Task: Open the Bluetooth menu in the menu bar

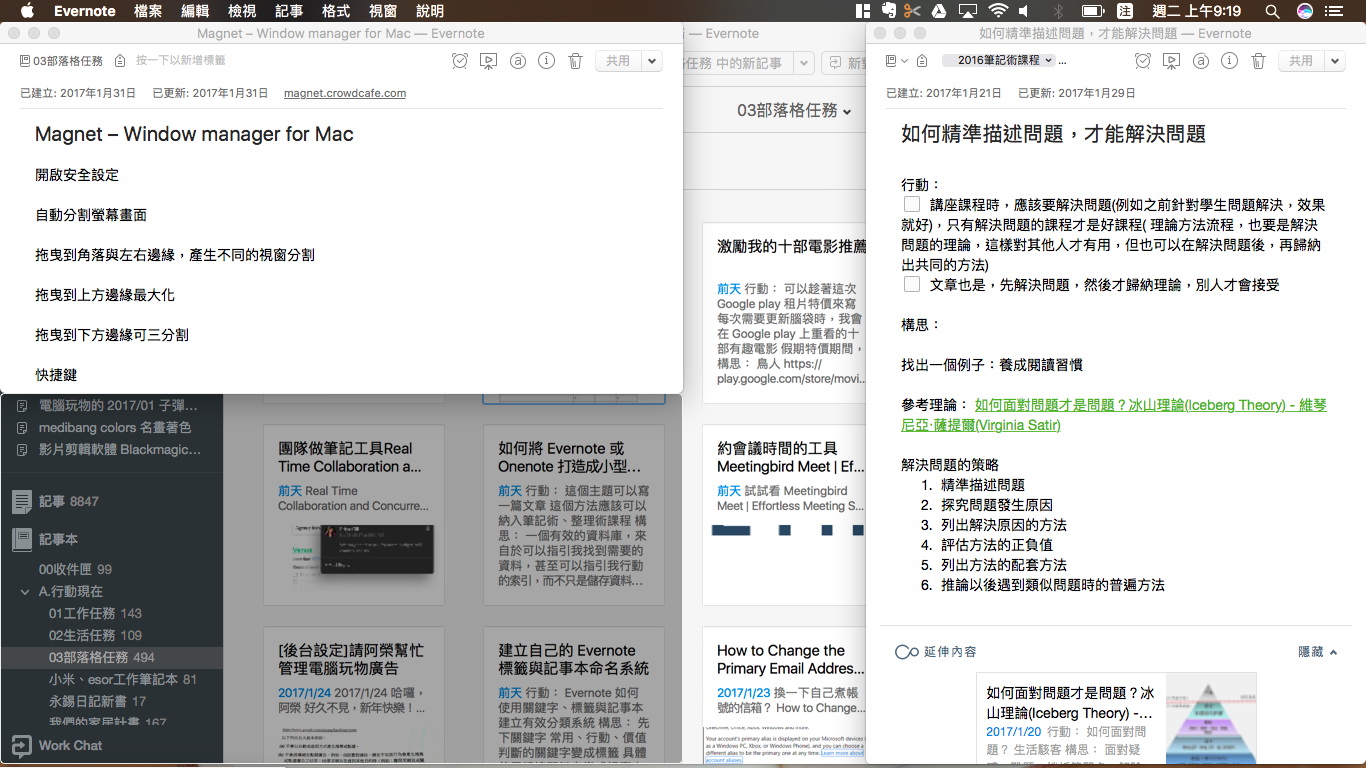Action: coord(1059,11)
